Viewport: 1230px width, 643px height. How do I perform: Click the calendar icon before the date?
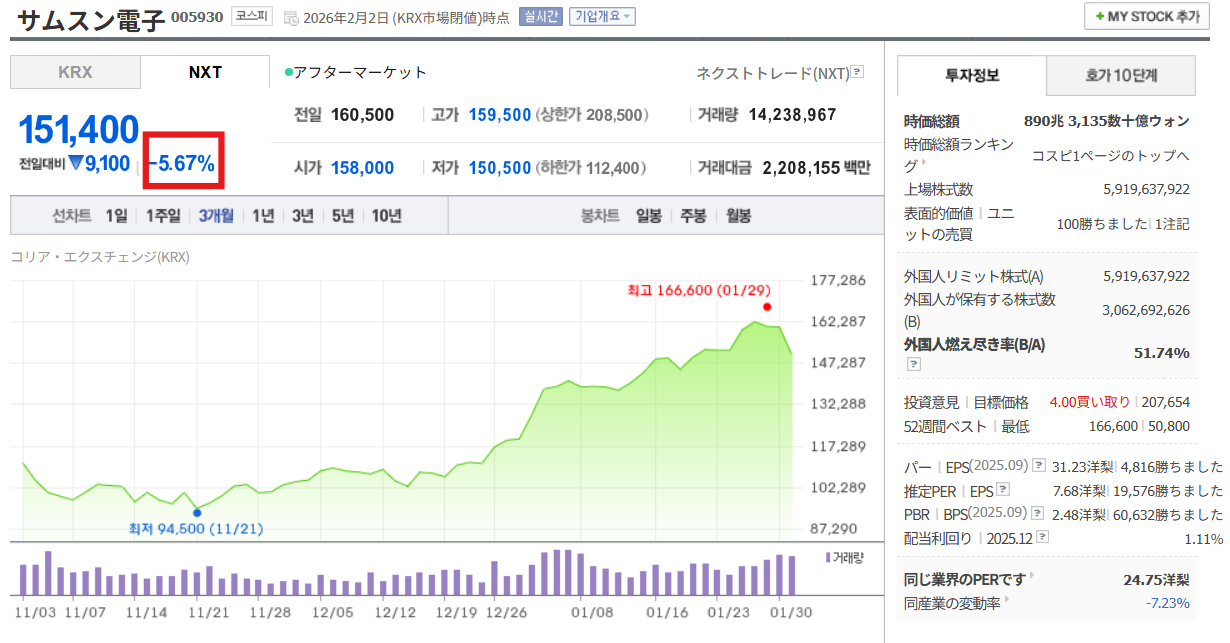pos(291,18)
